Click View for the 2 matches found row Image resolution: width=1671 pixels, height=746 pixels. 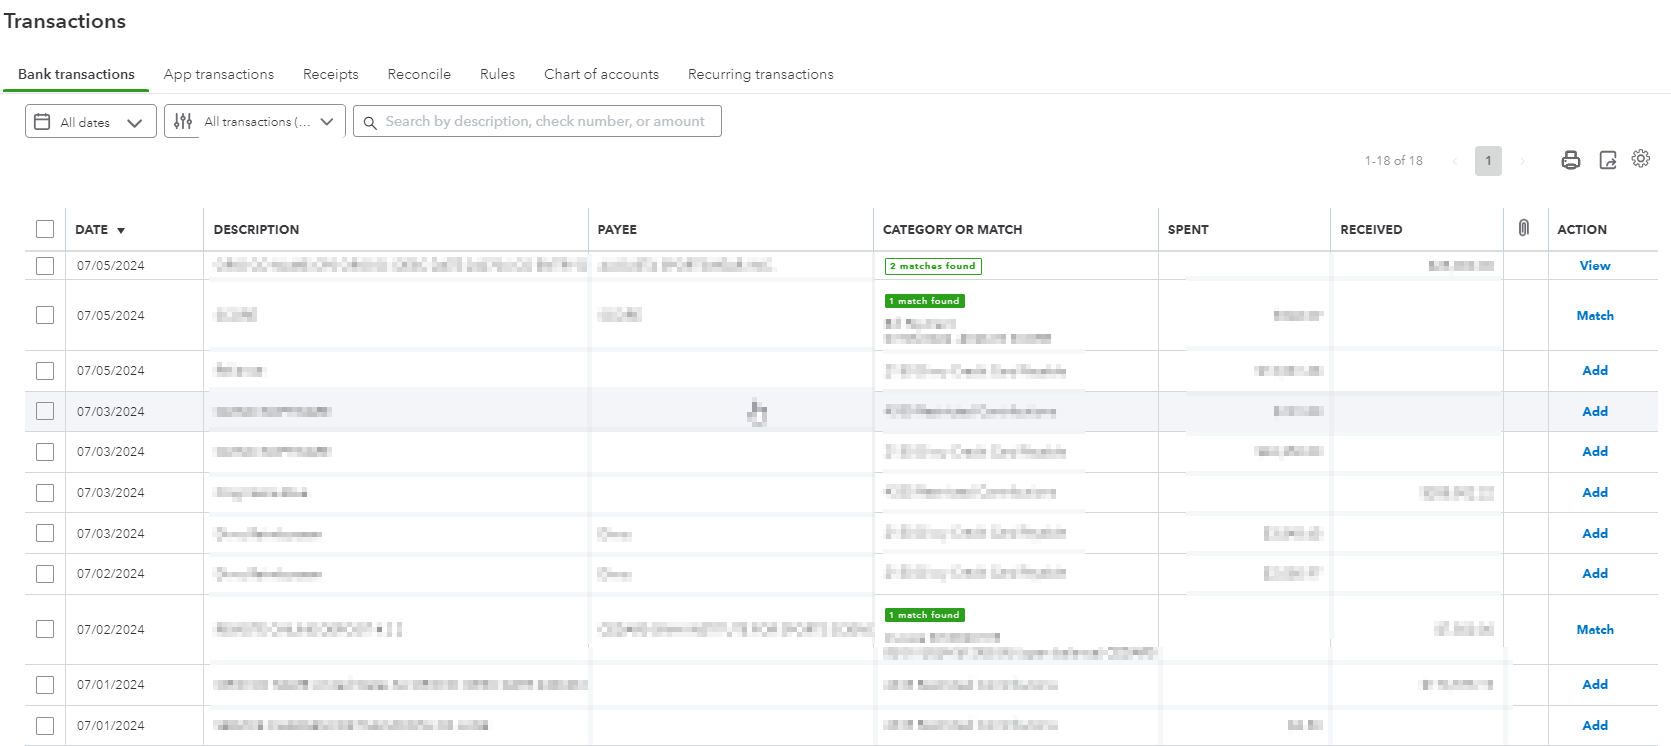click(x=1595, y=266)
